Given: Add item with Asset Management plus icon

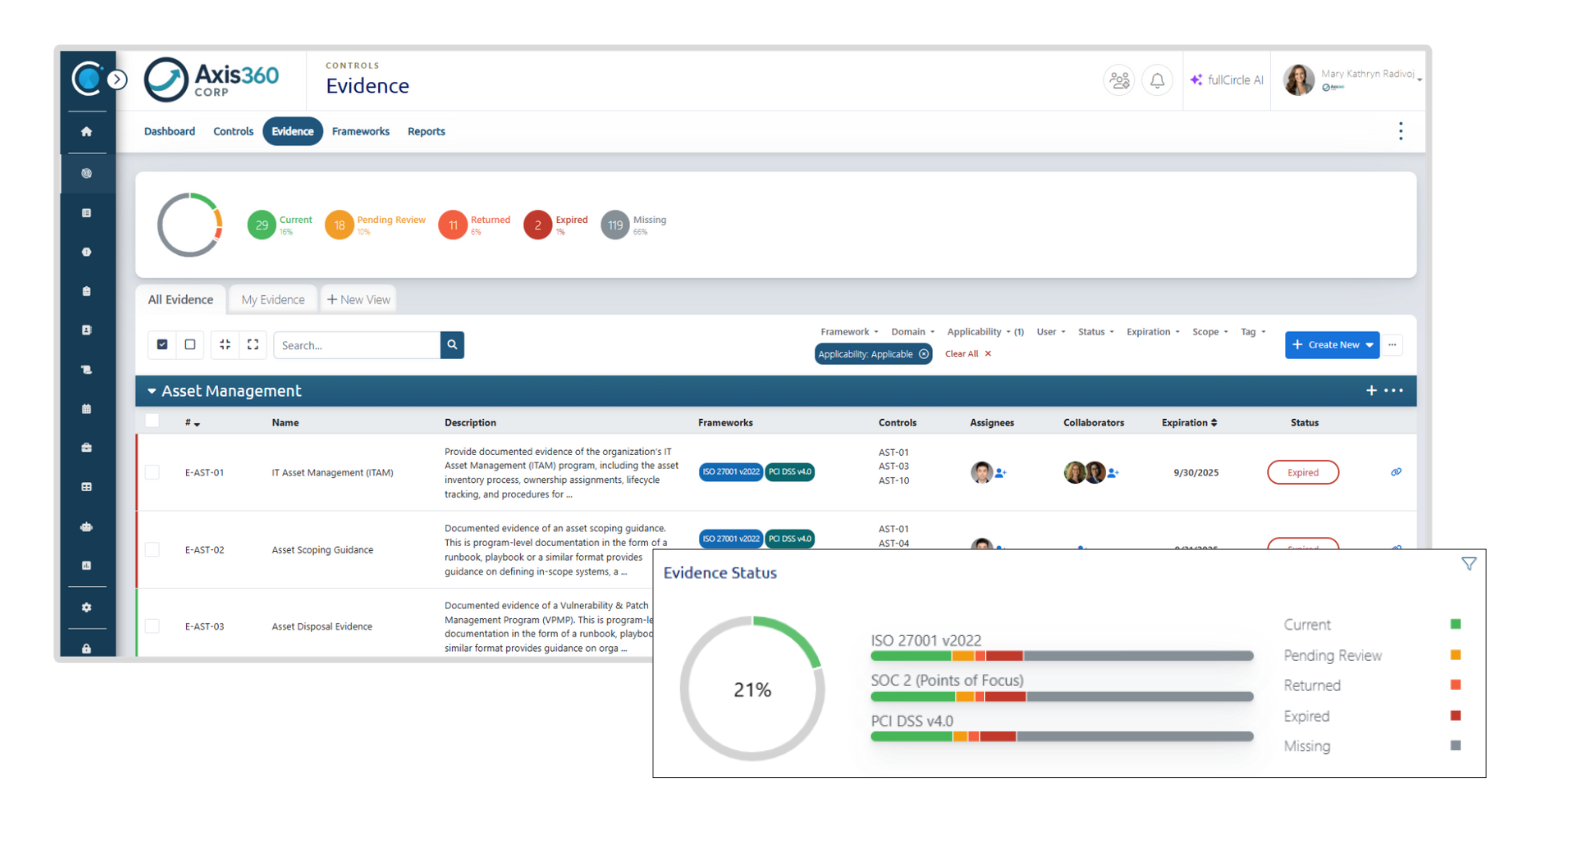Looking at the screenshot, I should [x=1371, y=391].
